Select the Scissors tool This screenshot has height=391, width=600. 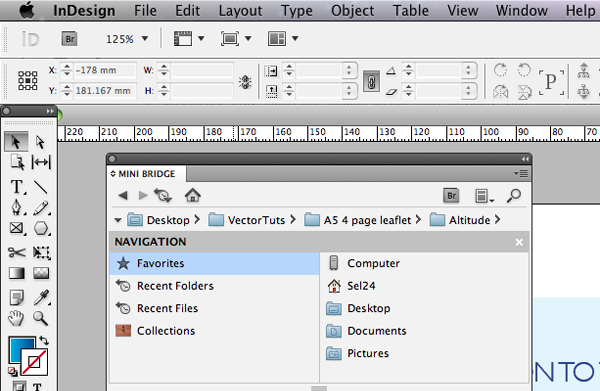[x=16, y=252]
